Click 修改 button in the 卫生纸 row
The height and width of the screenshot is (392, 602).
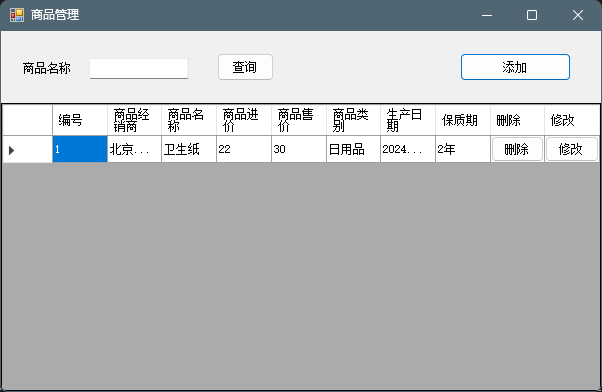(572, 149)
